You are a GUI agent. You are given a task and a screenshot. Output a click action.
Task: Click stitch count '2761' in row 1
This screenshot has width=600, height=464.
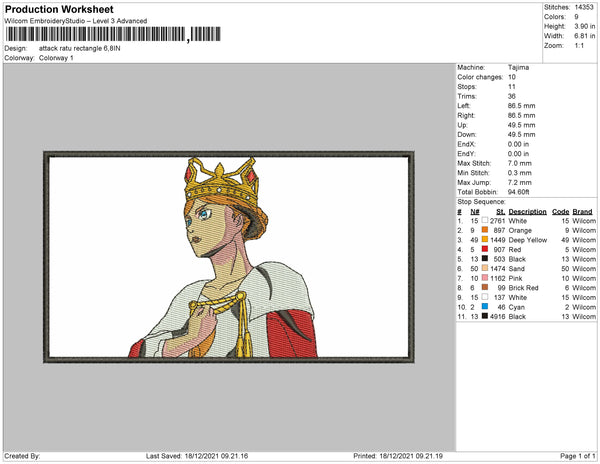(497, 221)
